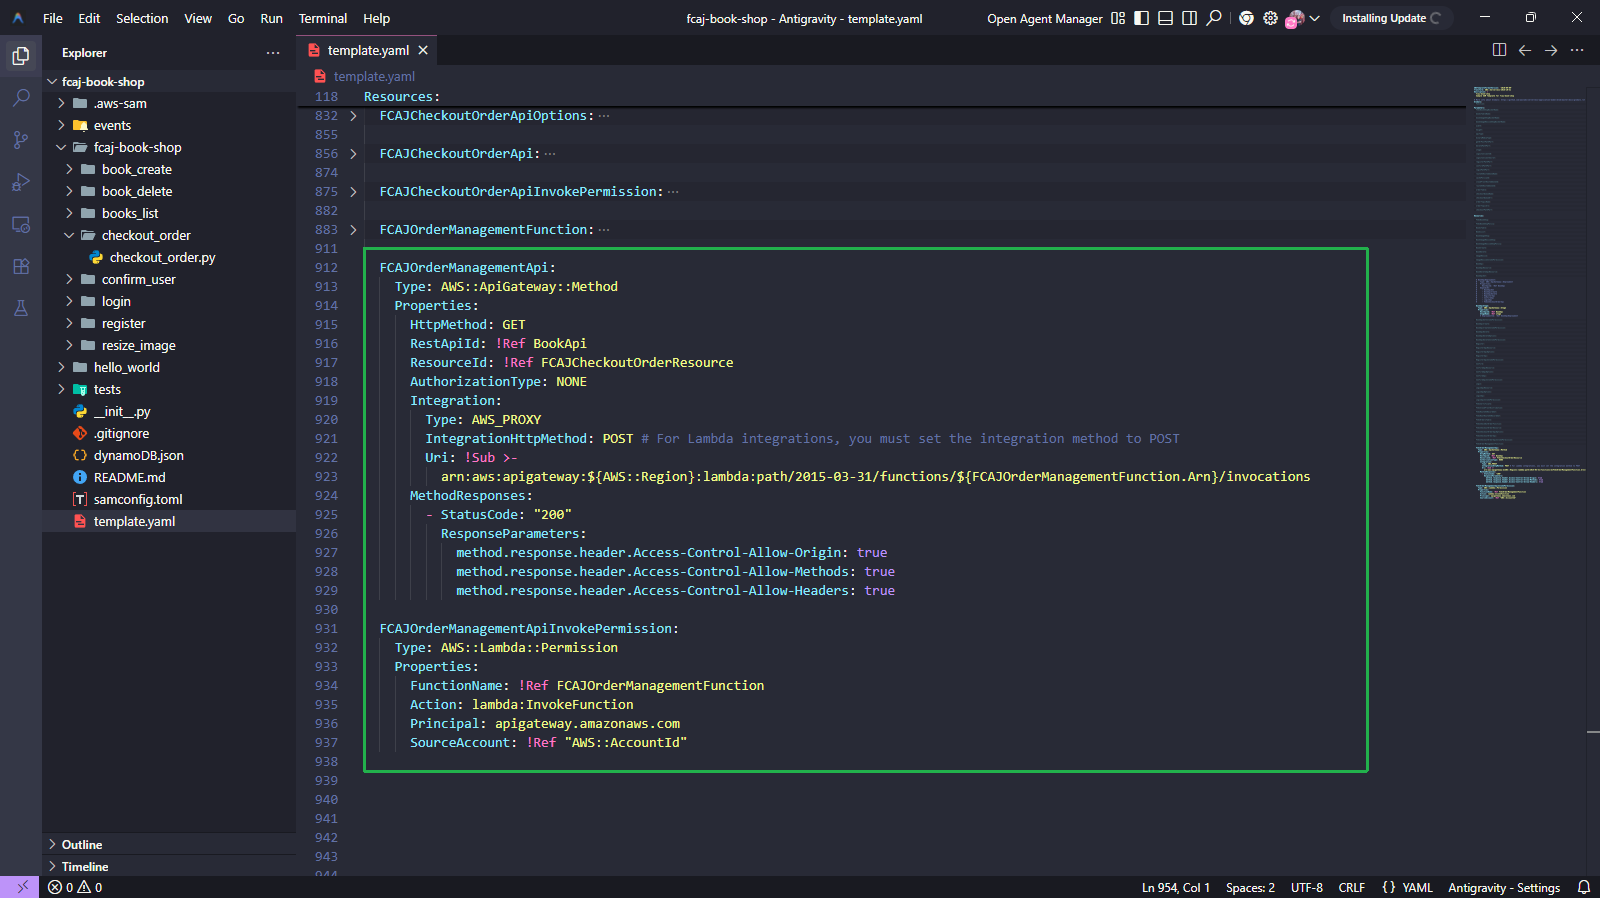Customize layout icon next to Open Agent Manager
Viewport: 1600px width, 898px height.
[x=1118, y=18]
